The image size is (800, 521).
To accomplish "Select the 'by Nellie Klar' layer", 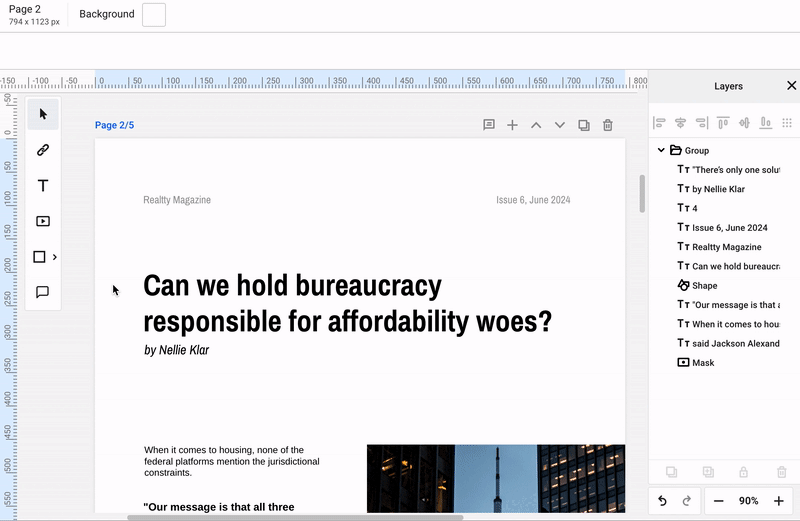I will pyautogui.click(x=711, y=189).
